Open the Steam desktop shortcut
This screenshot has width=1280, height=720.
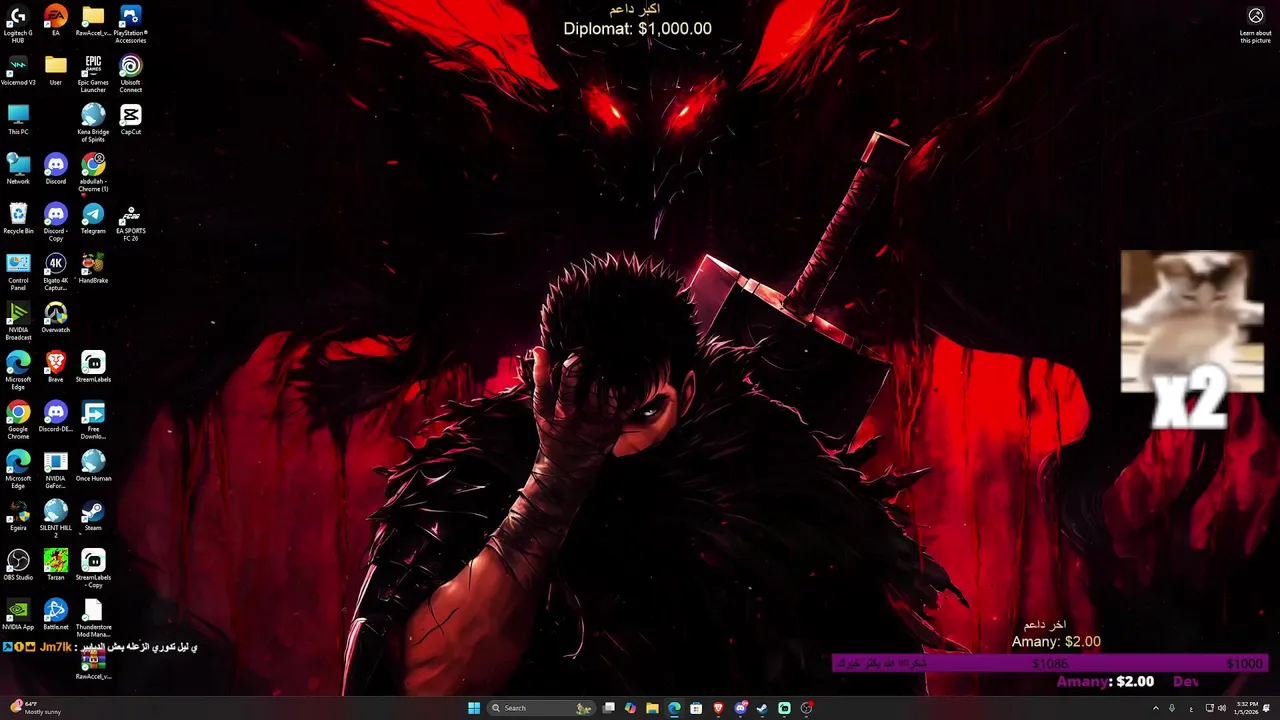click(93, 515)
